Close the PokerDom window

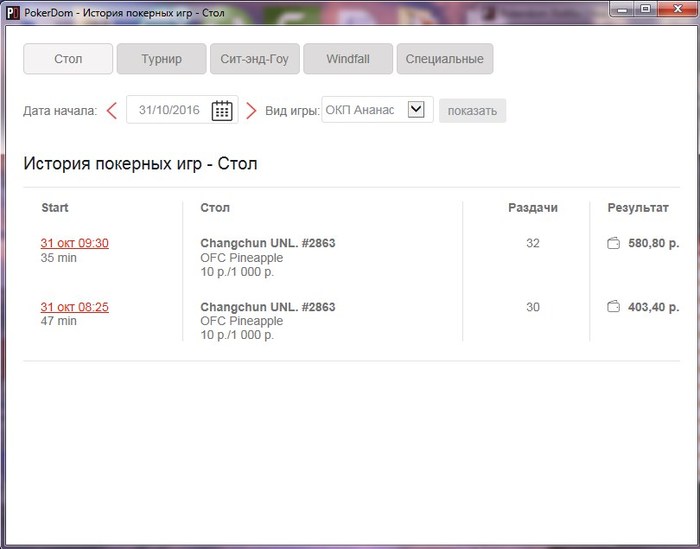(677, 9)
